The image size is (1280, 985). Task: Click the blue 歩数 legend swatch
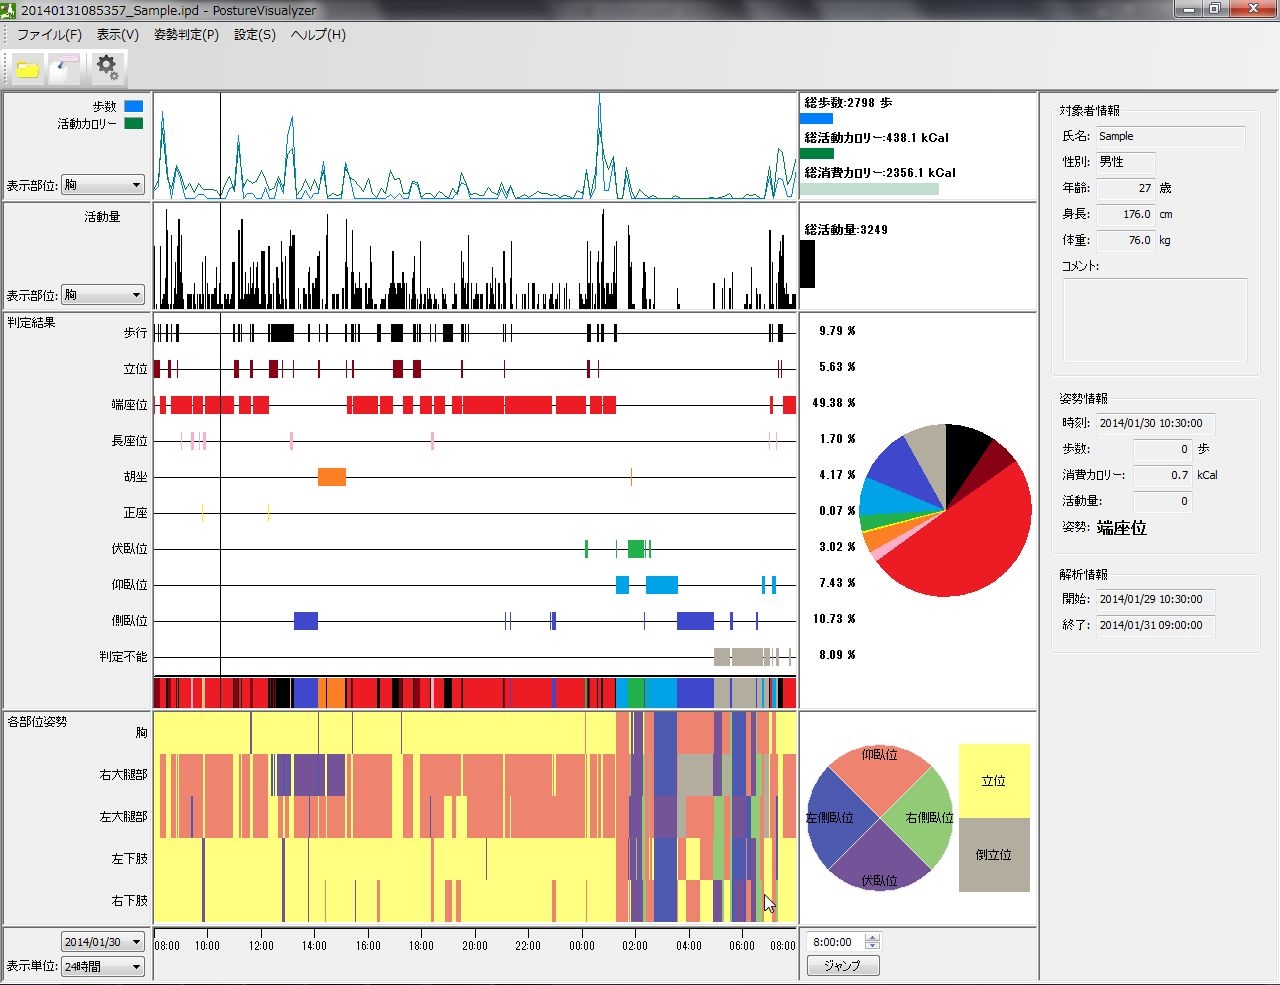(x=133, y=106)
